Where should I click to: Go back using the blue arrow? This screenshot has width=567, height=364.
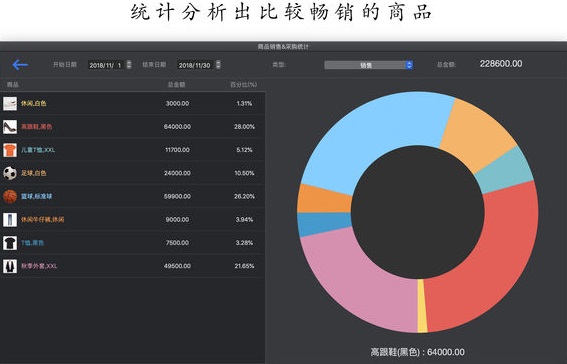tap(20, 65)
